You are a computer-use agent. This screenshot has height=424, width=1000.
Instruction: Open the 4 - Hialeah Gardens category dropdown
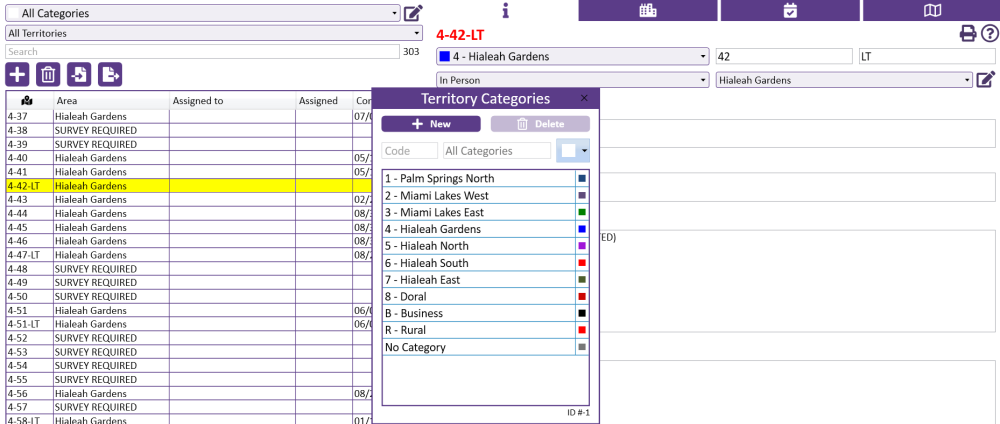point(572,57)
